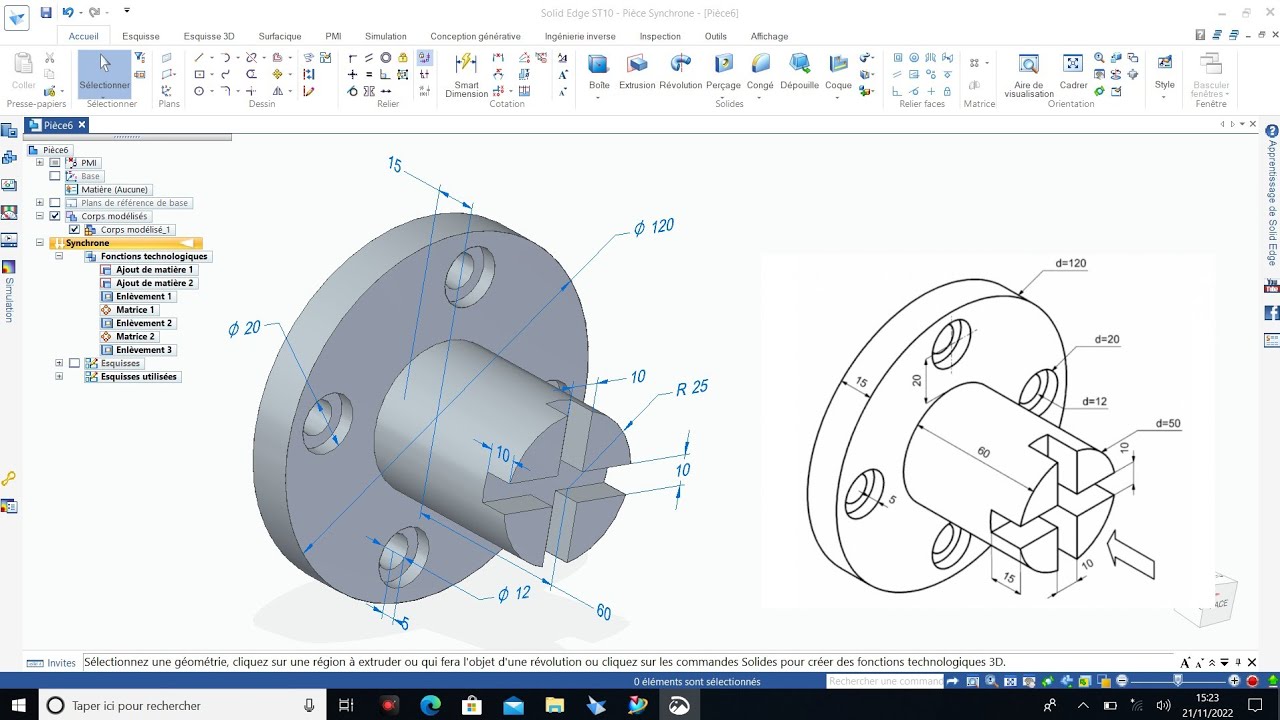Click the Windows search box
The width and height of the screenshot is (1280, 720).
[x=180, y=705]
